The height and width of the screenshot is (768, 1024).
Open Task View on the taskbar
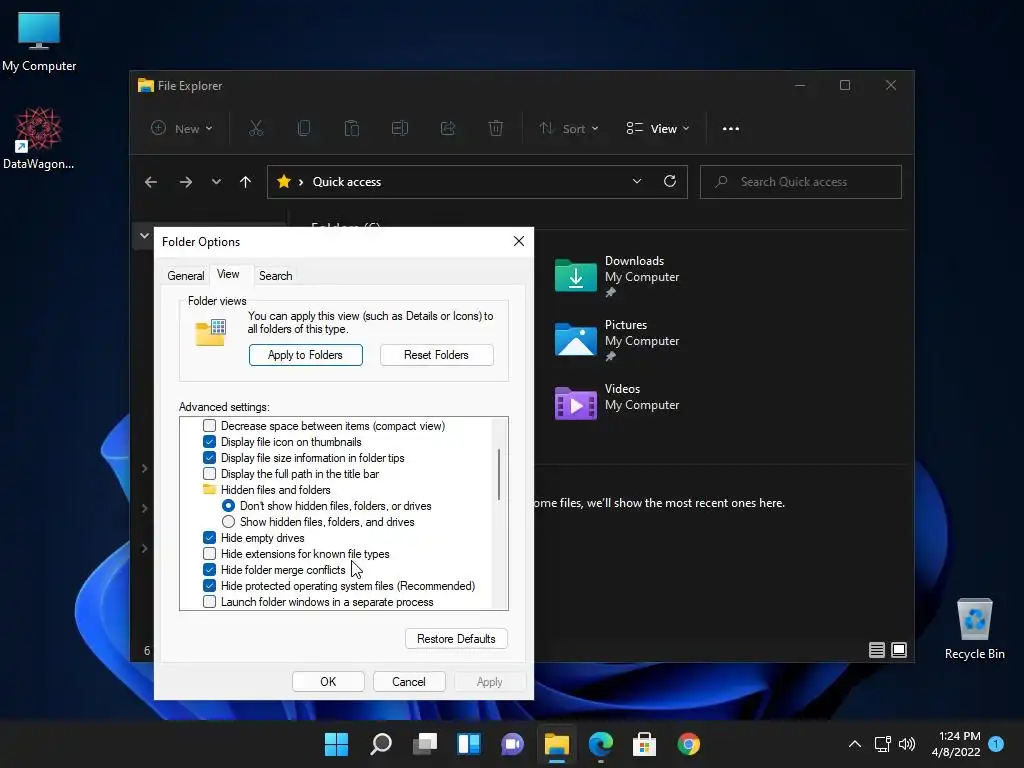(425, 744)
